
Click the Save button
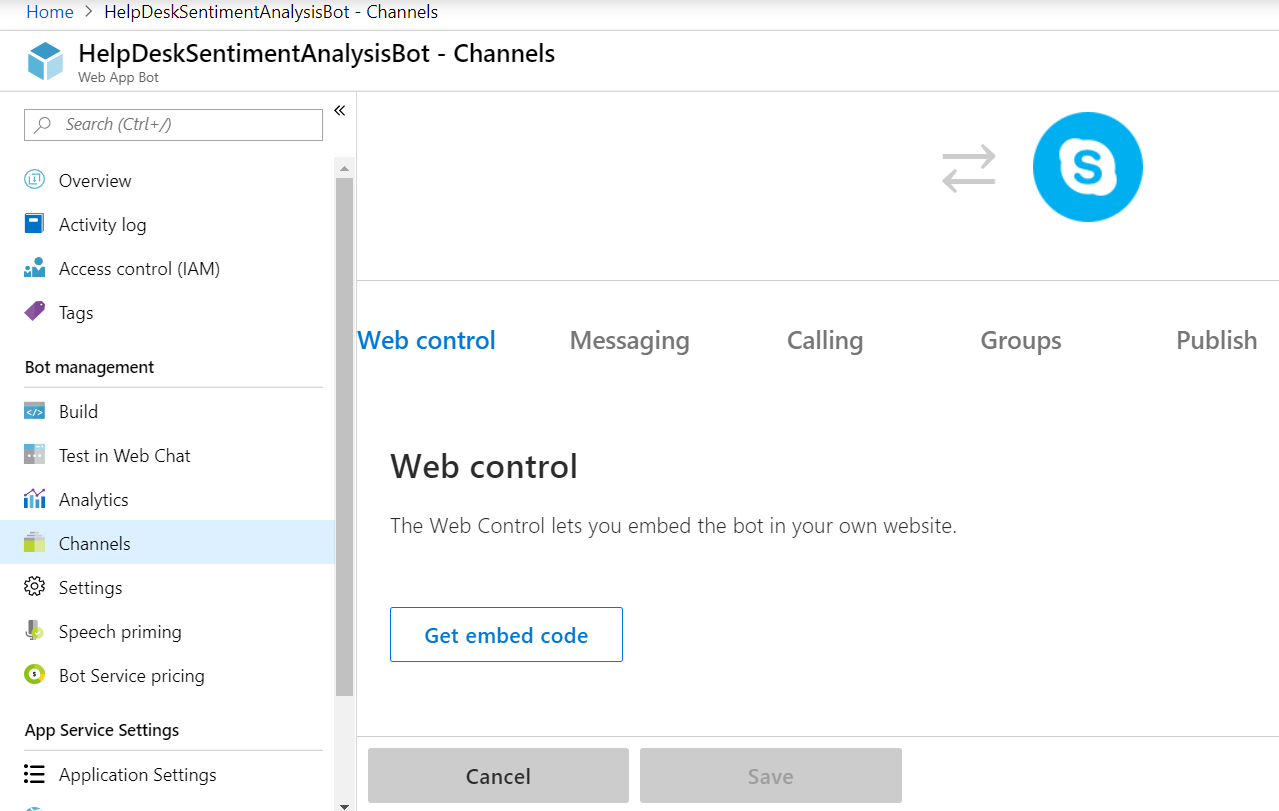pos(771,776)
